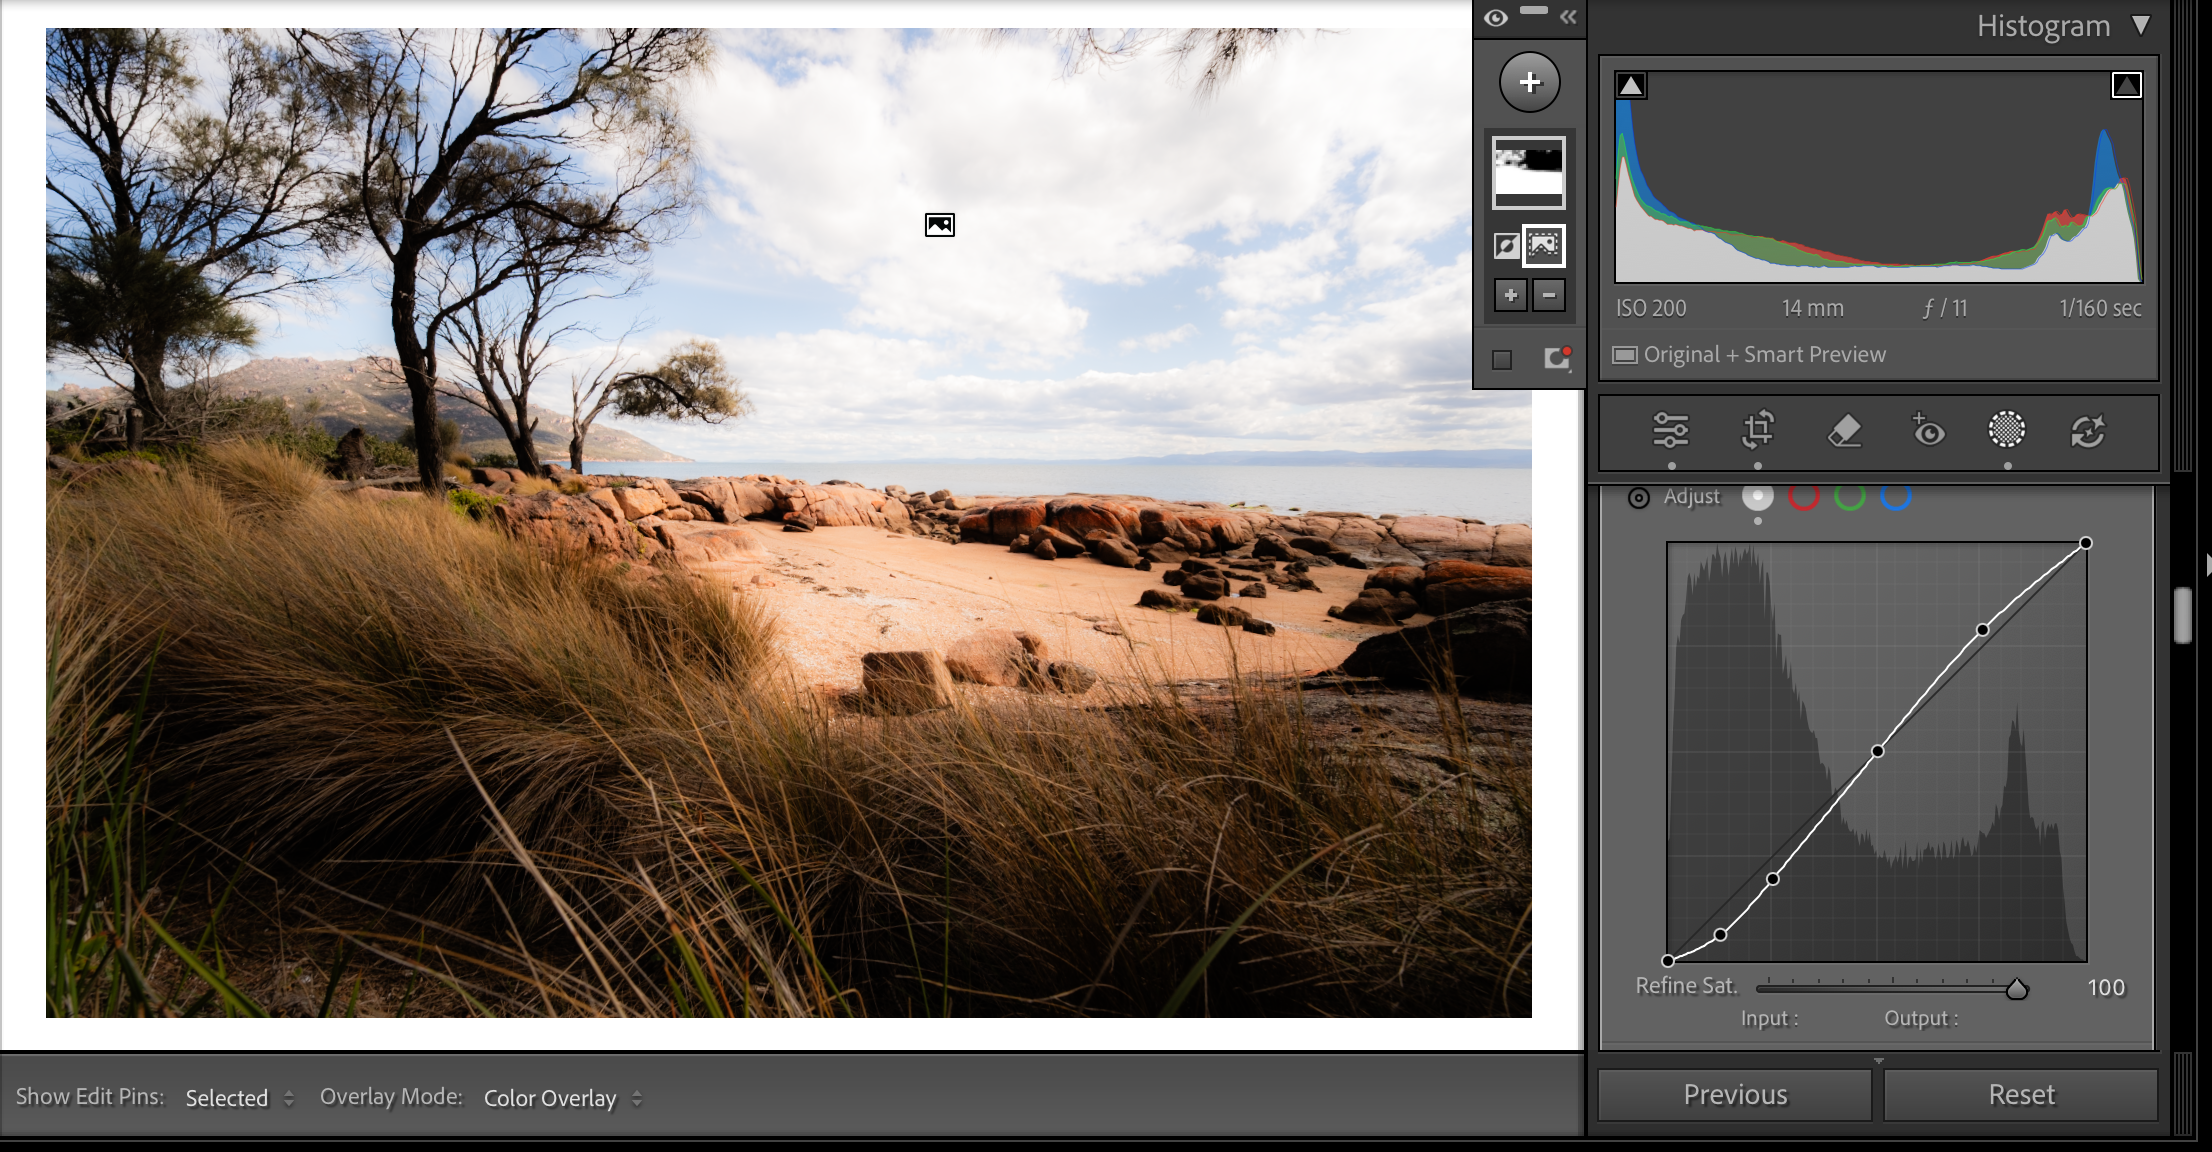Viewport: 2212px width, 1152px height.
Task: Collapse the Histogram panel
Action: click(2140, 25)
